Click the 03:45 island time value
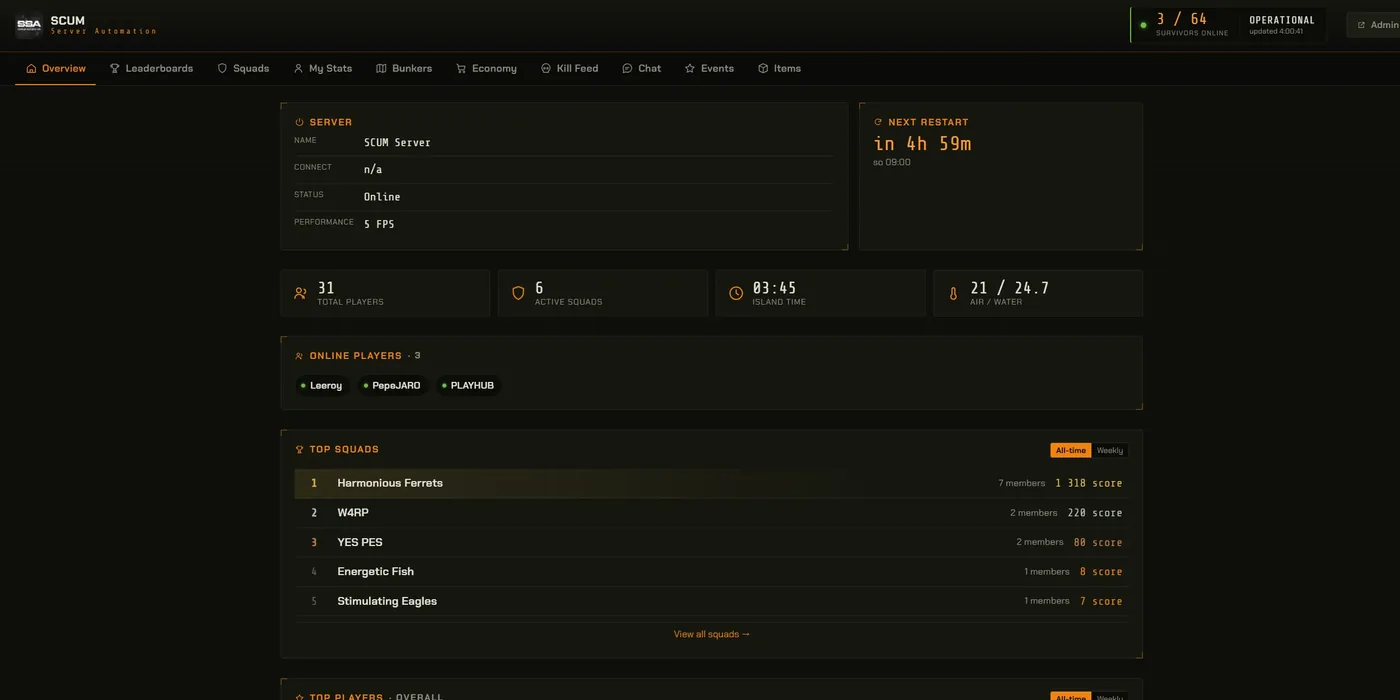 774,288
